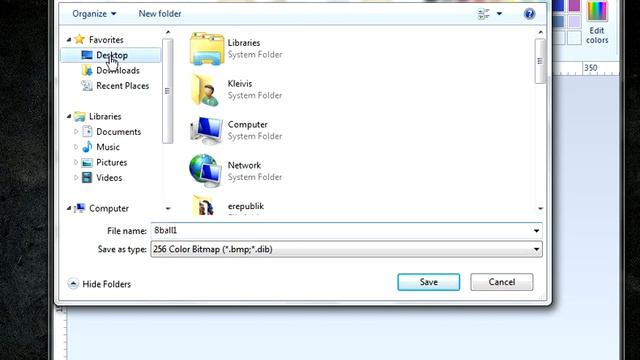
Task: Select the Computer System Folder icon
Action: click(207, 131)
